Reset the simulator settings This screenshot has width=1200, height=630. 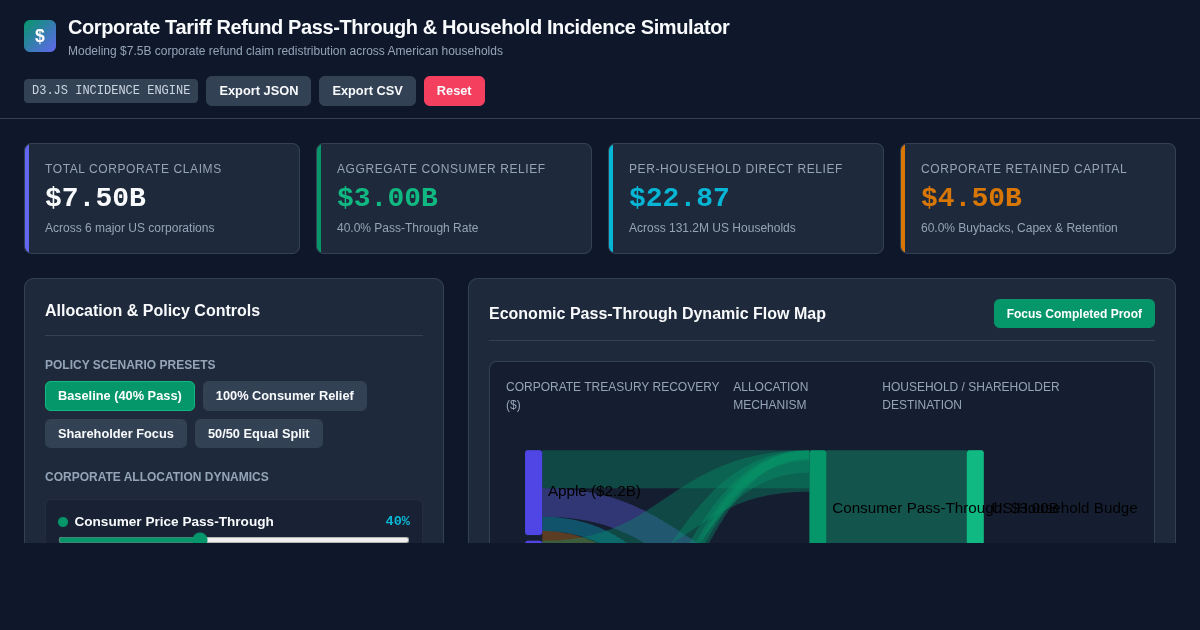coord(454,91)
